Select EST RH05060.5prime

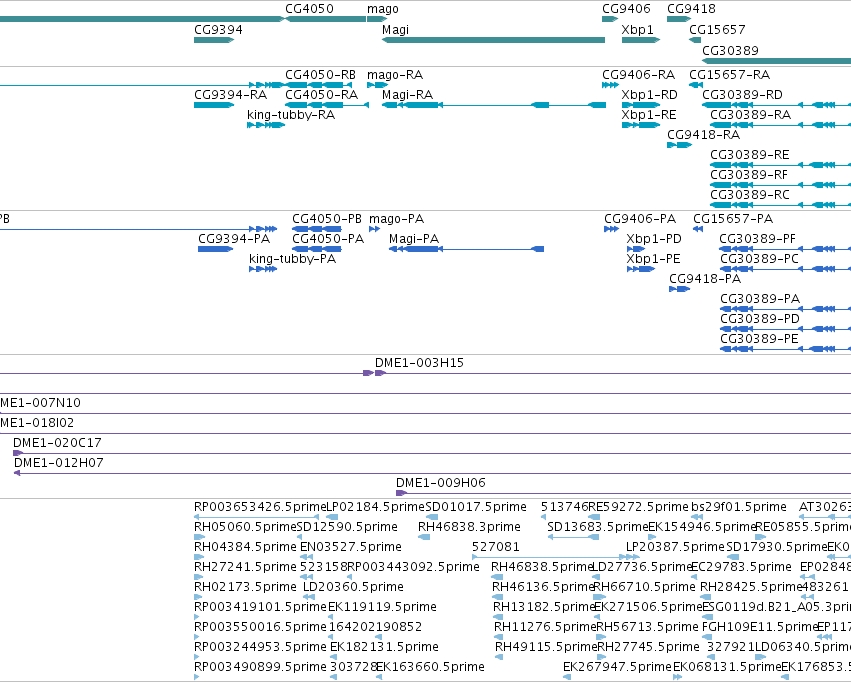tap(199, 537)
